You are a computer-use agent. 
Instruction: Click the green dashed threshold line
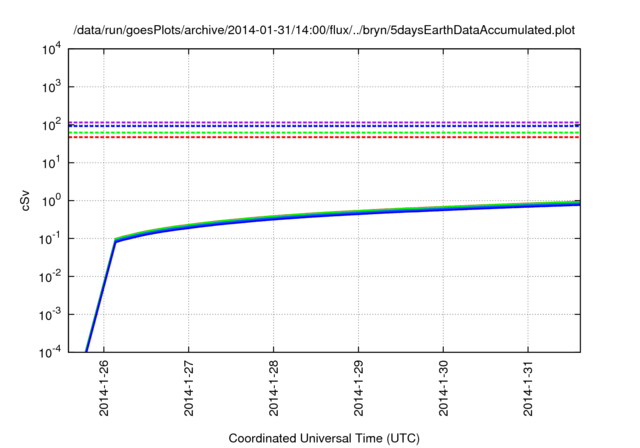click(324, 133)
